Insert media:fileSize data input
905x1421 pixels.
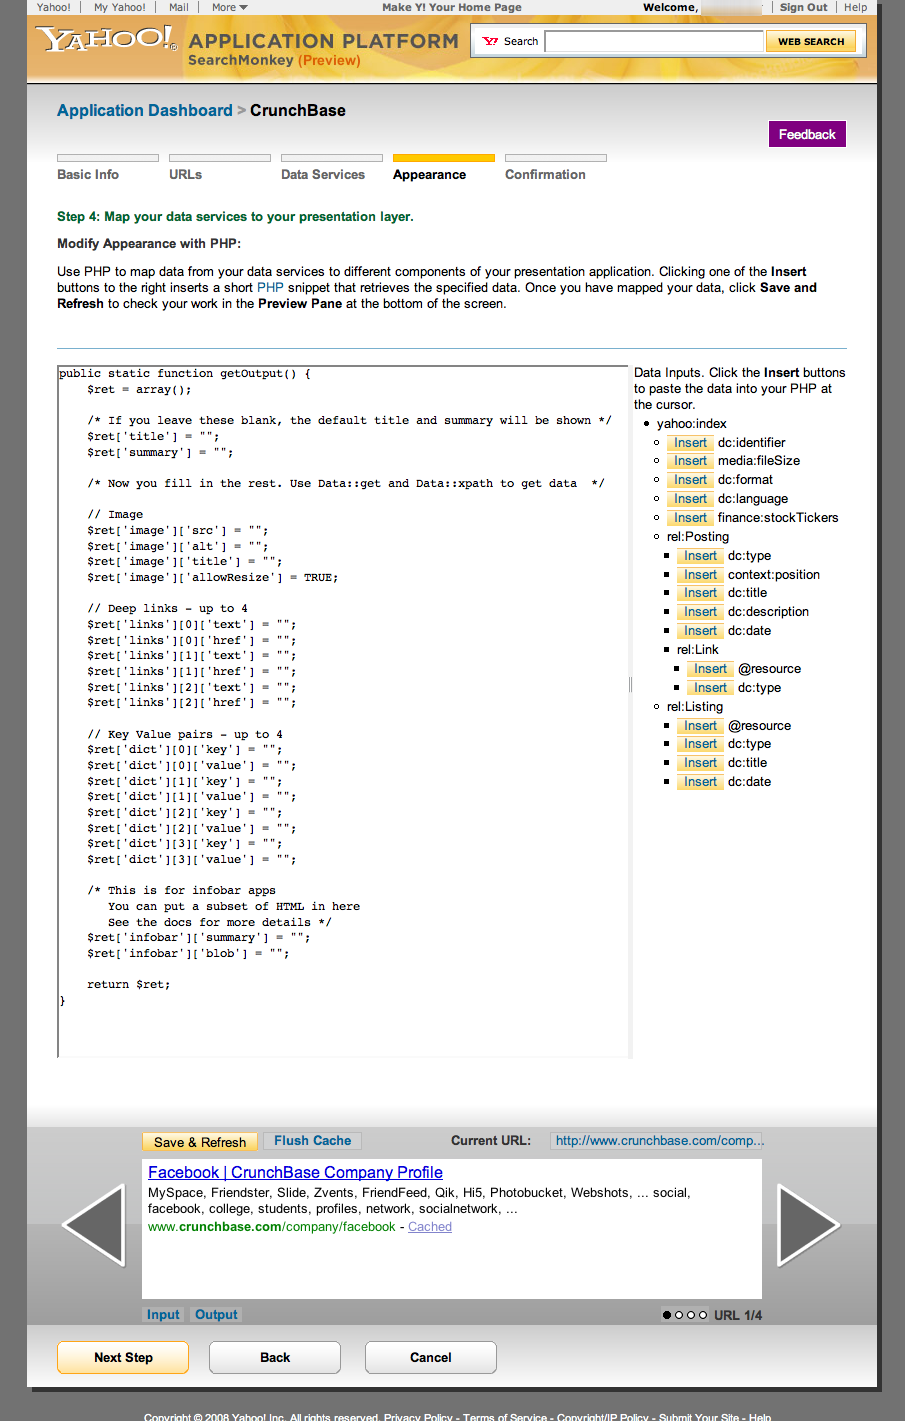pyautogui.click(x=690, y=461)
